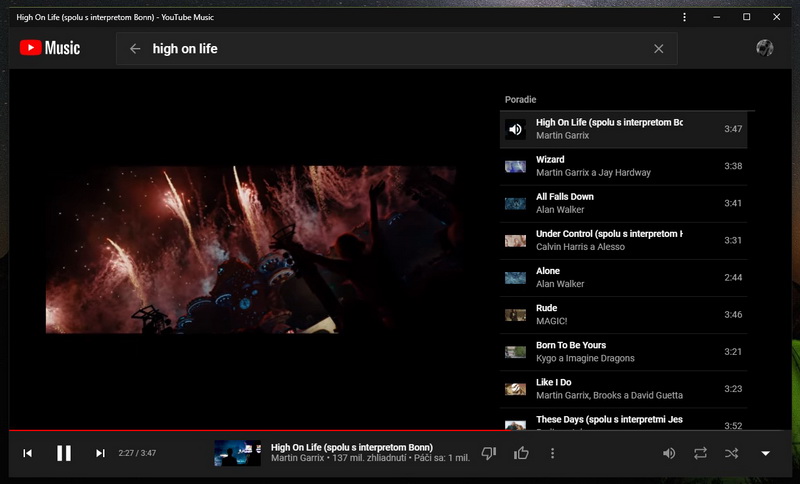This screenshot has height=484, width=800.
Task: Go to YouTube Music home logo
Action: point(50,48)
